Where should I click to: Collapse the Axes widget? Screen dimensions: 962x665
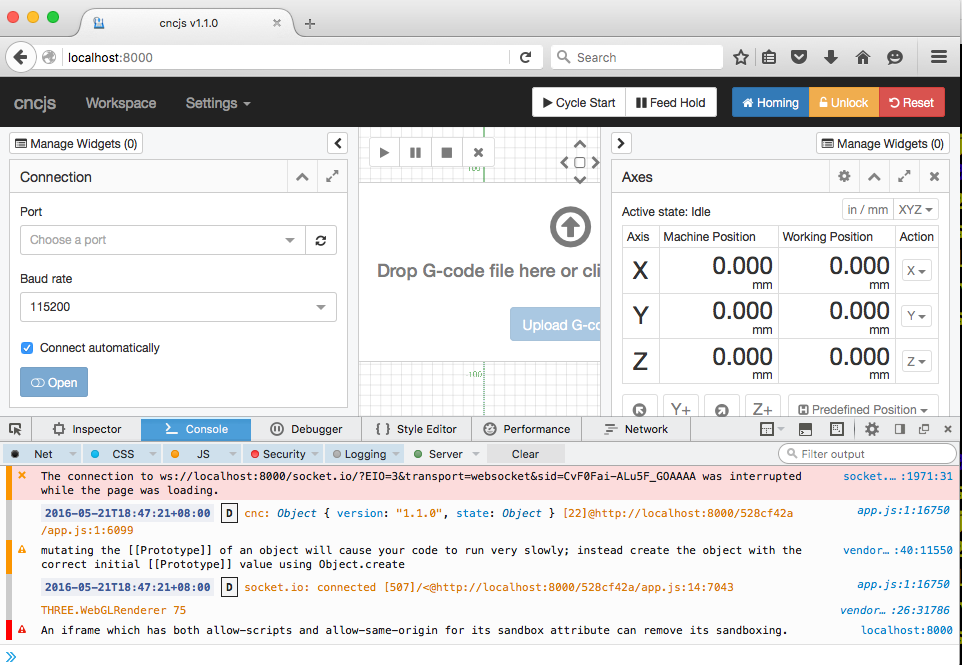874,177
